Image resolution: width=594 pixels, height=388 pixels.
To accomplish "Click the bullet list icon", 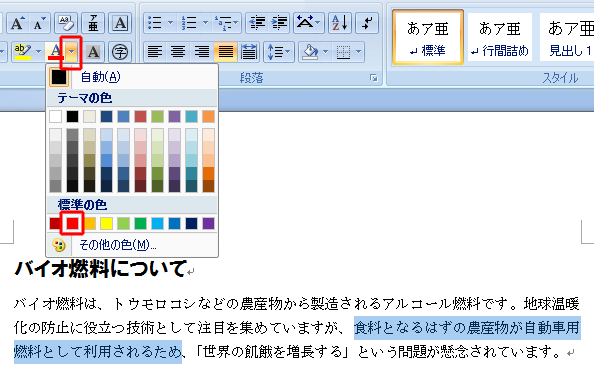I will click(x=155, y=23).
